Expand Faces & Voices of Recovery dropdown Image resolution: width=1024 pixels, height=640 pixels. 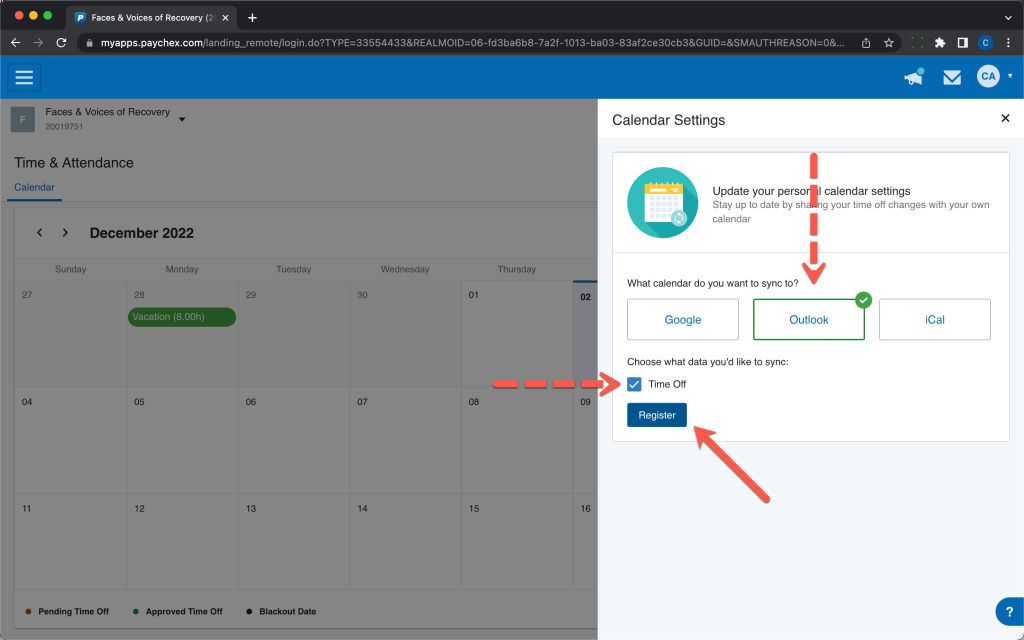[x=182, y=120]
